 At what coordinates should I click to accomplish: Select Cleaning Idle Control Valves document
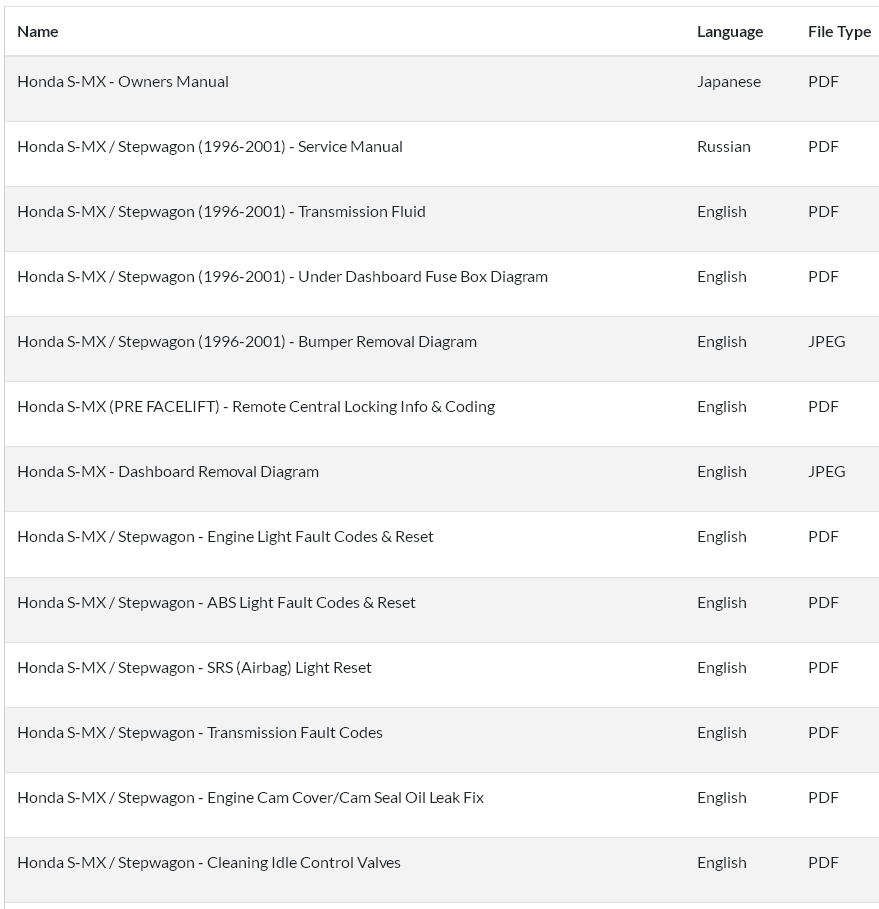209,863
